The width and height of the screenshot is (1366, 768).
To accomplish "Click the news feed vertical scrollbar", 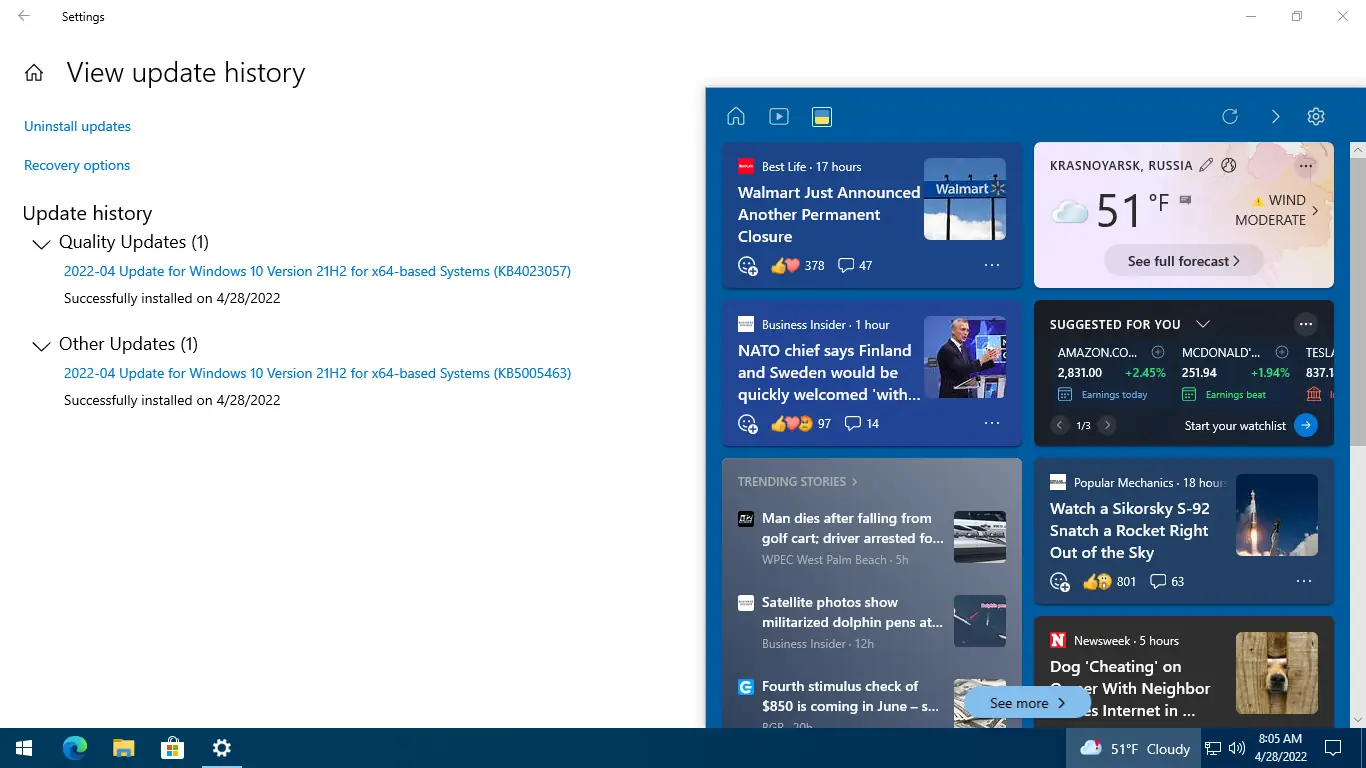I will tap(1358, 300).
